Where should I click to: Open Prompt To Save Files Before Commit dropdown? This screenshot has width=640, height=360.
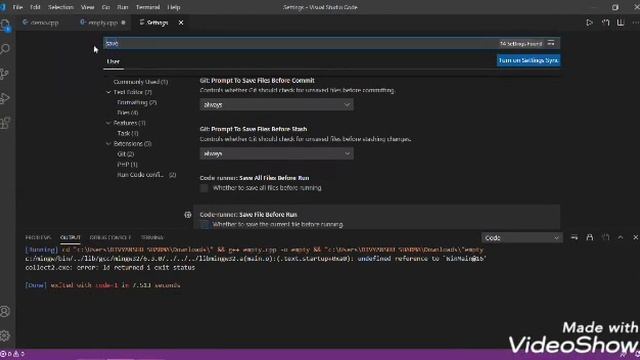(276, 104)
